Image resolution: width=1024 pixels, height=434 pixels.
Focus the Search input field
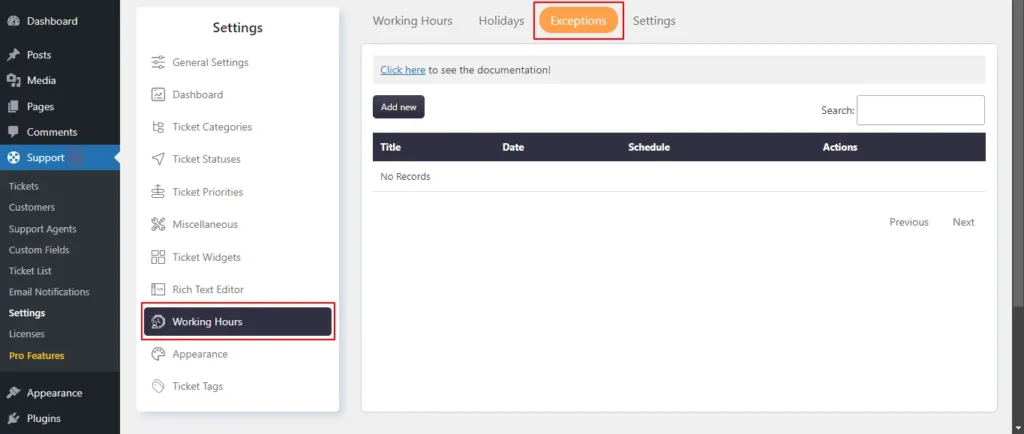(920, 110)
